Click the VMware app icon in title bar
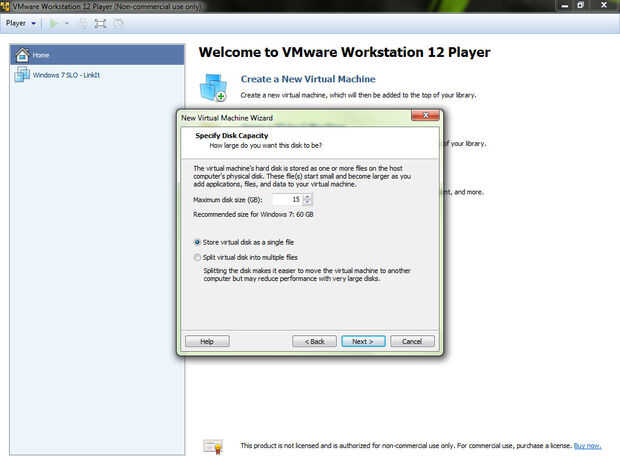 pyautogui.click(x=5, y=6)
